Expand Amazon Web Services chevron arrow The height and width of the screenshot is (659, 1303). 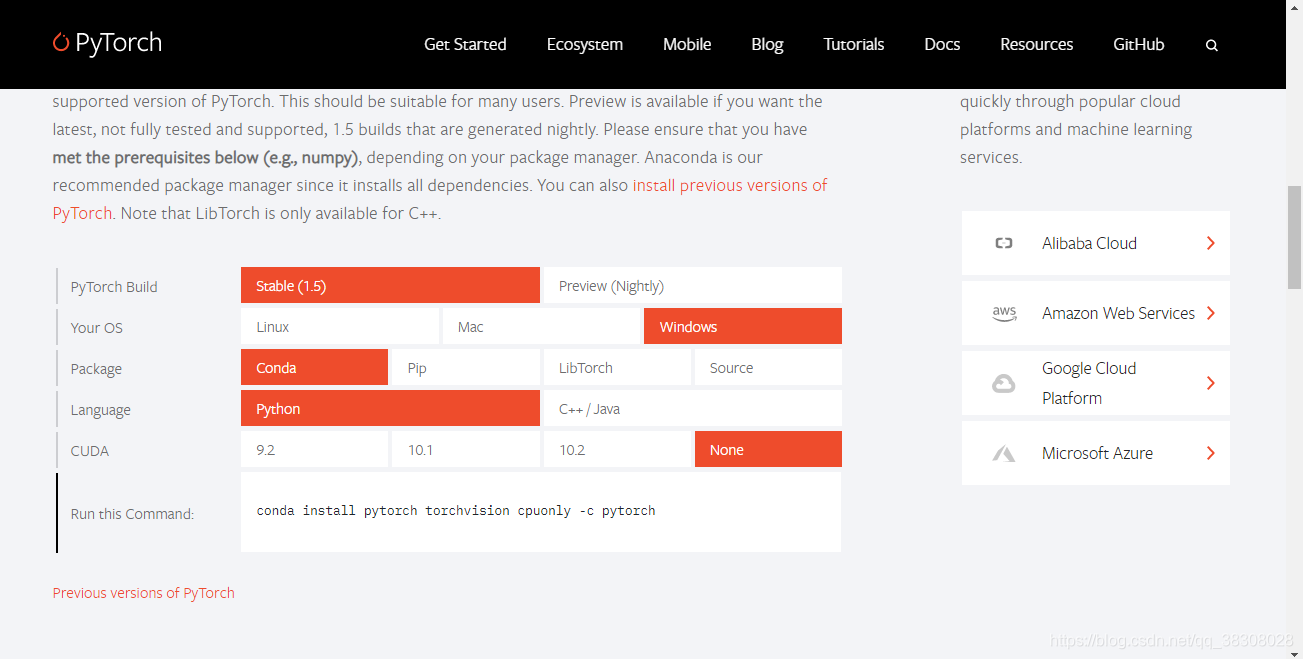click(x=1210, y=313)
